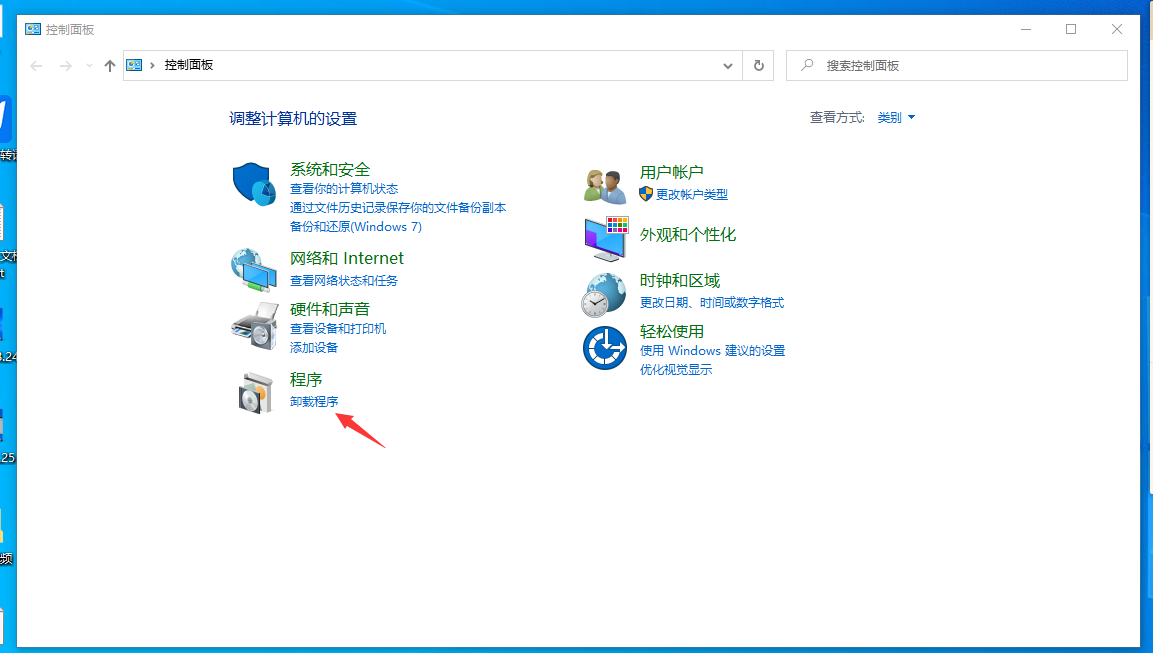Click the refresh button in address bar
Image resolution: width=1153 pixels, height=653 pixels.
click(758, 65)
